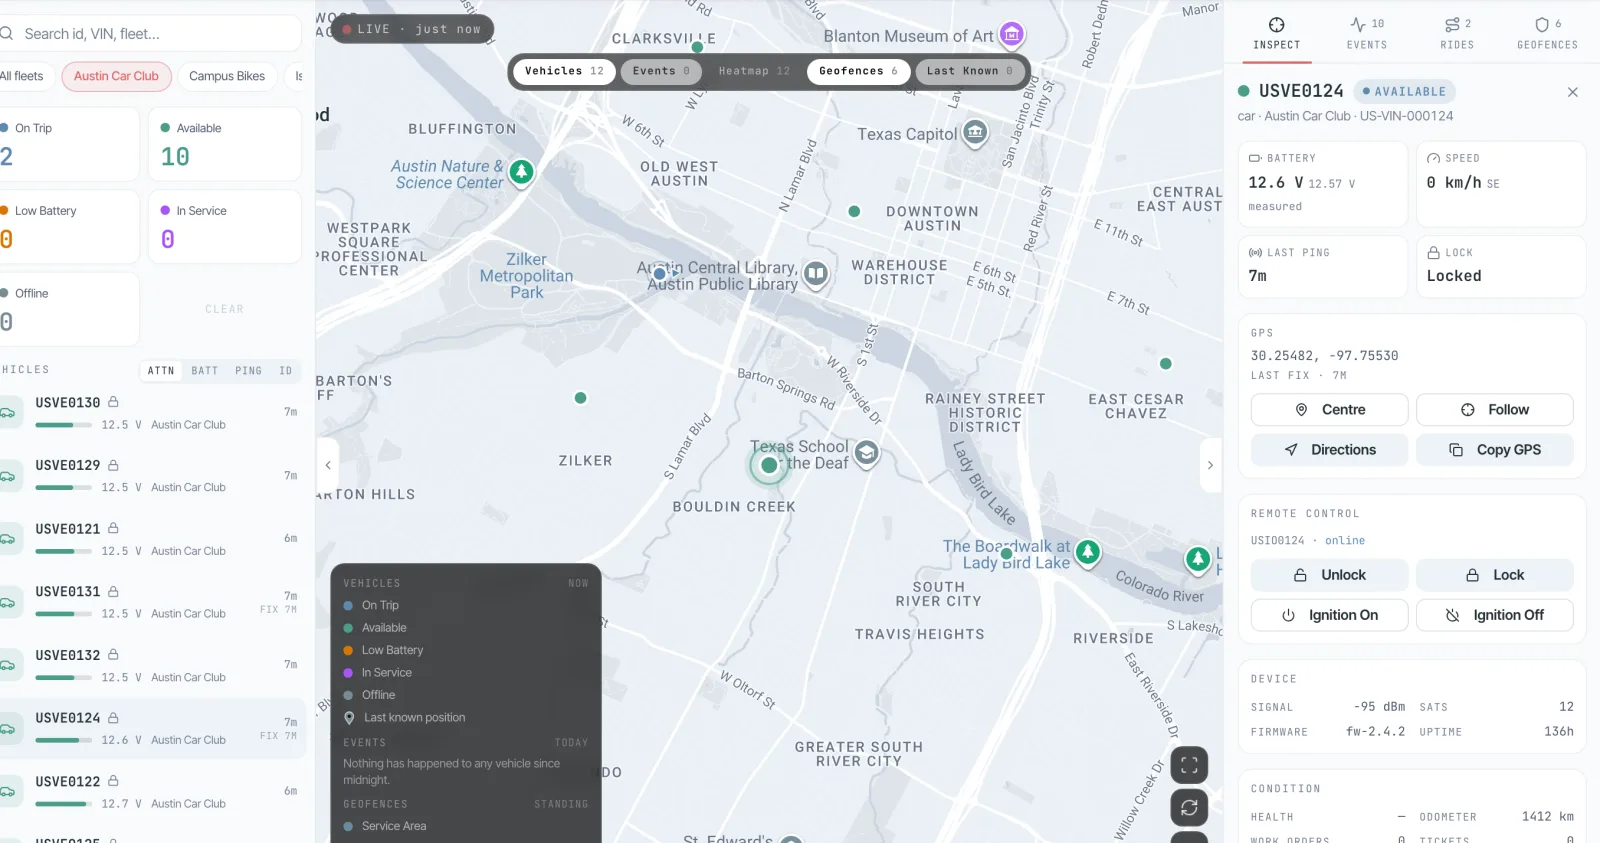
Task: Click Copy GPS button
Action: (x=1494, y=450)
